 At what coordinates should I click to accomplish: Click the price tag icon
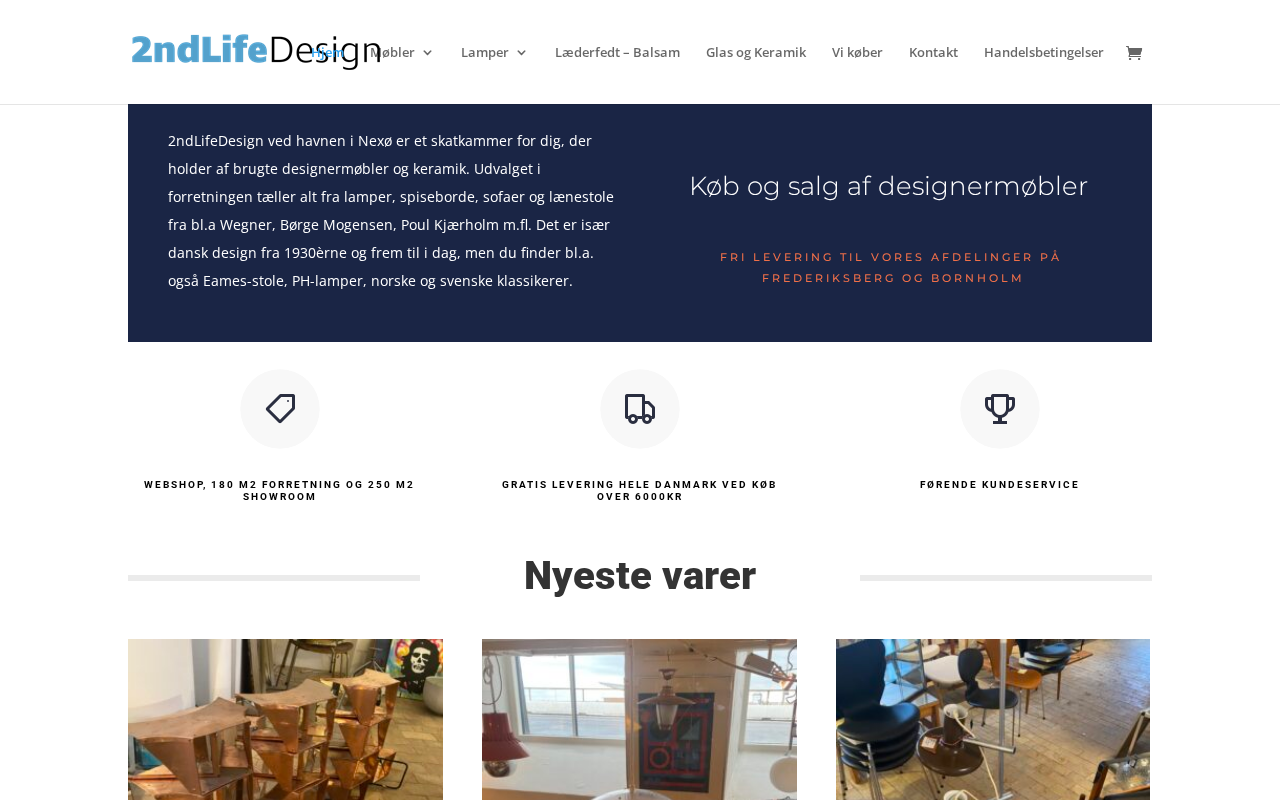pos(280,409)
